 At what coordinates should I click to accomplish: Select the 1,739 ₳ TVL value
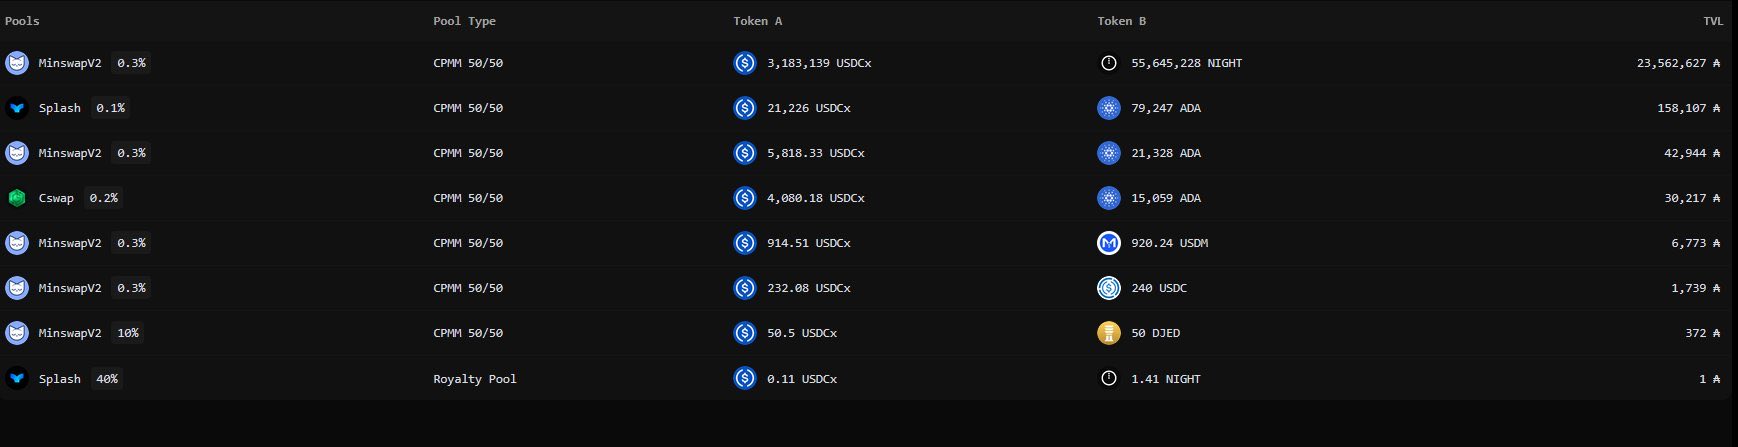(1696, 288)
